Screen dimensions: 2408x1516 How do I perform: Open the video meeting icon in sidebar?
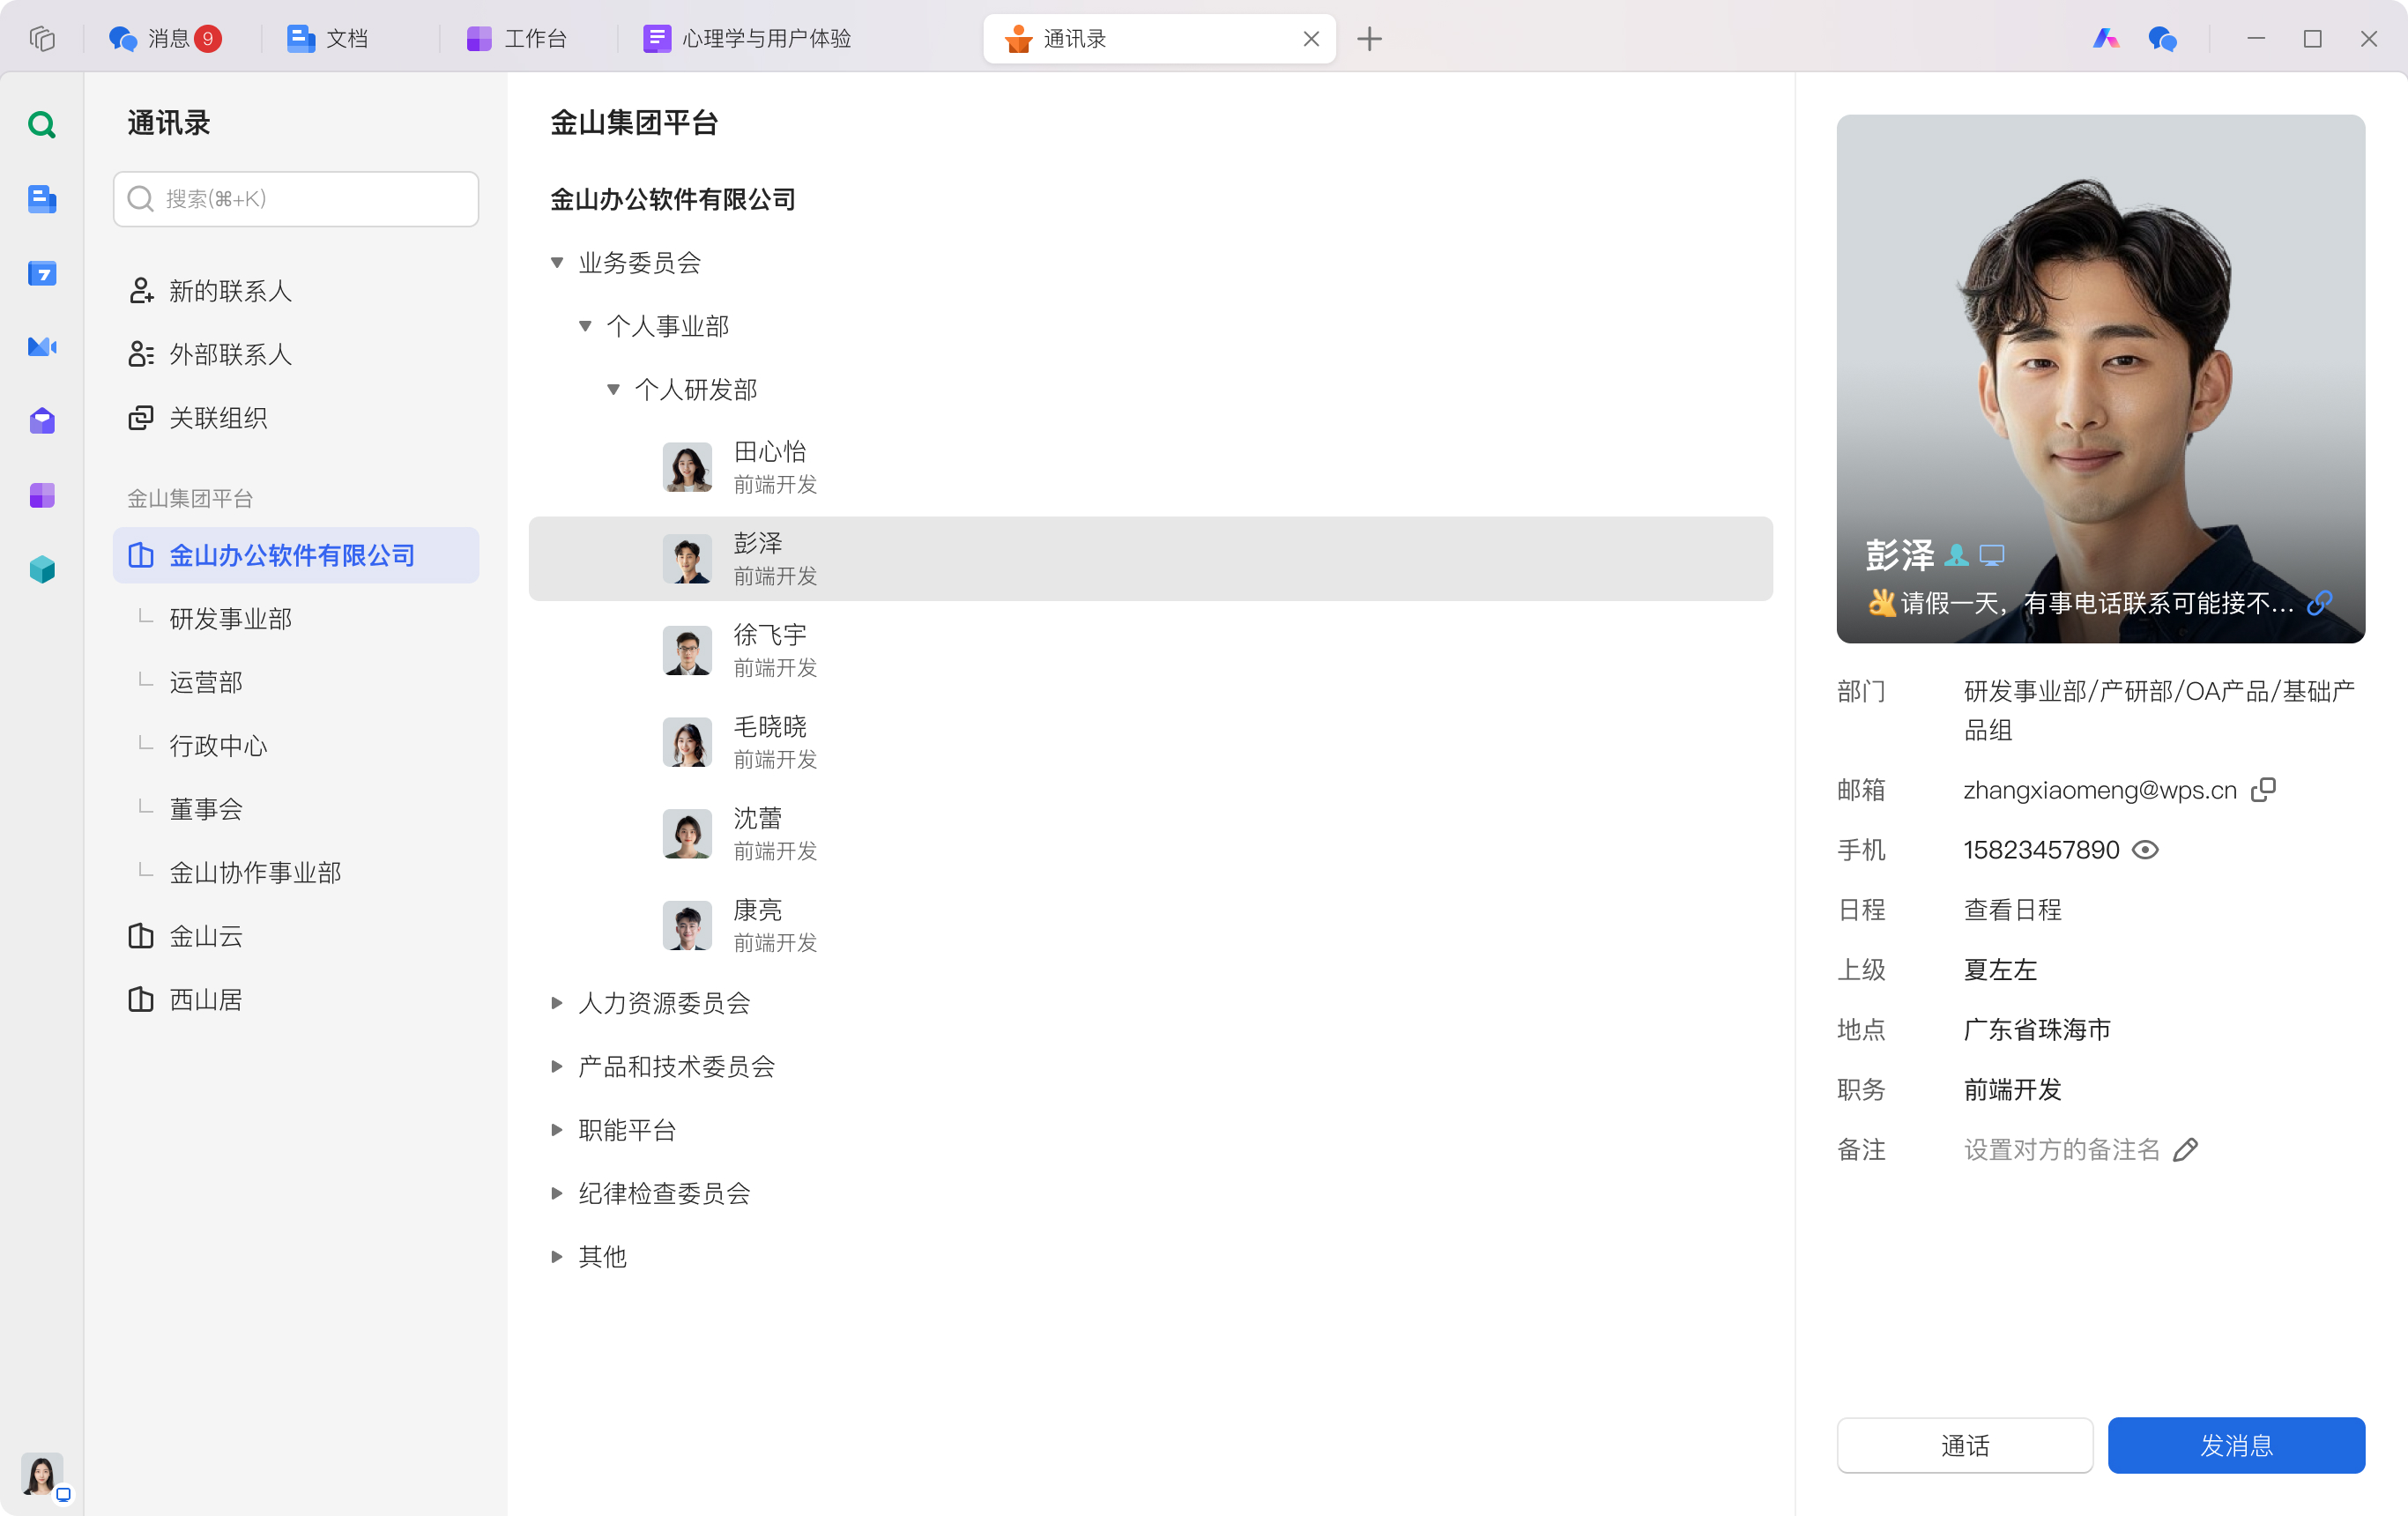(41, 347)
